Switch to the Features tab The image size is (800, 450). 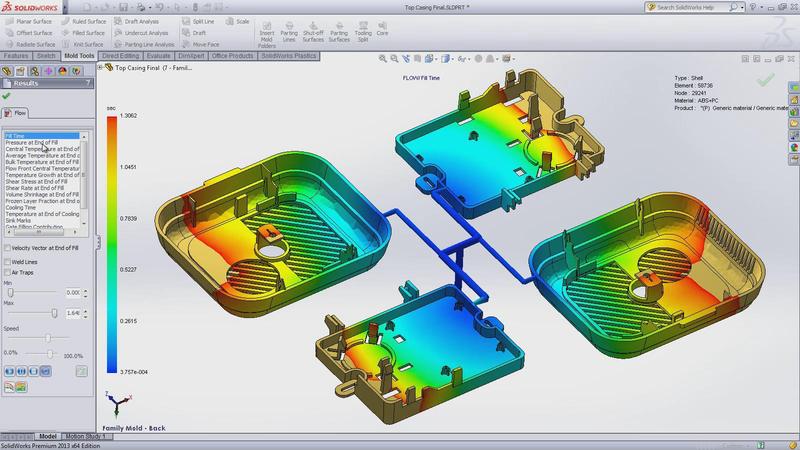[x=16, y=56]
